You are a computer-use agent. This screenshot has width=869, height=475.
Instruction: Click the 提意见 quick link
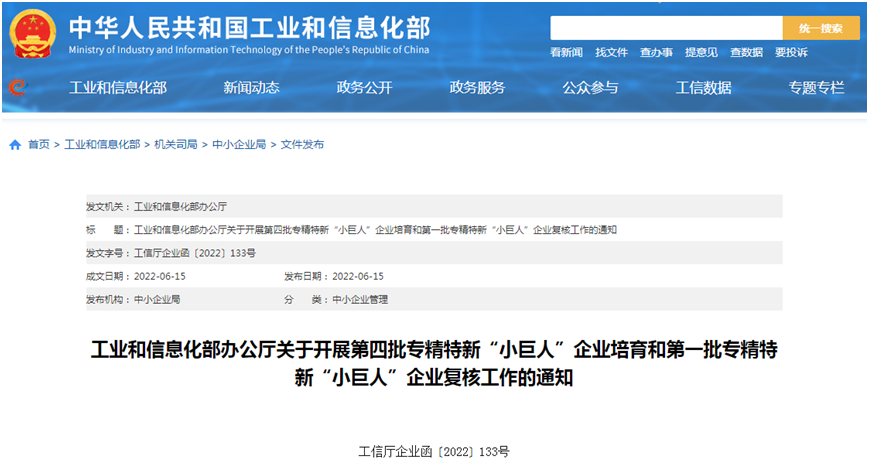(701, 52)
